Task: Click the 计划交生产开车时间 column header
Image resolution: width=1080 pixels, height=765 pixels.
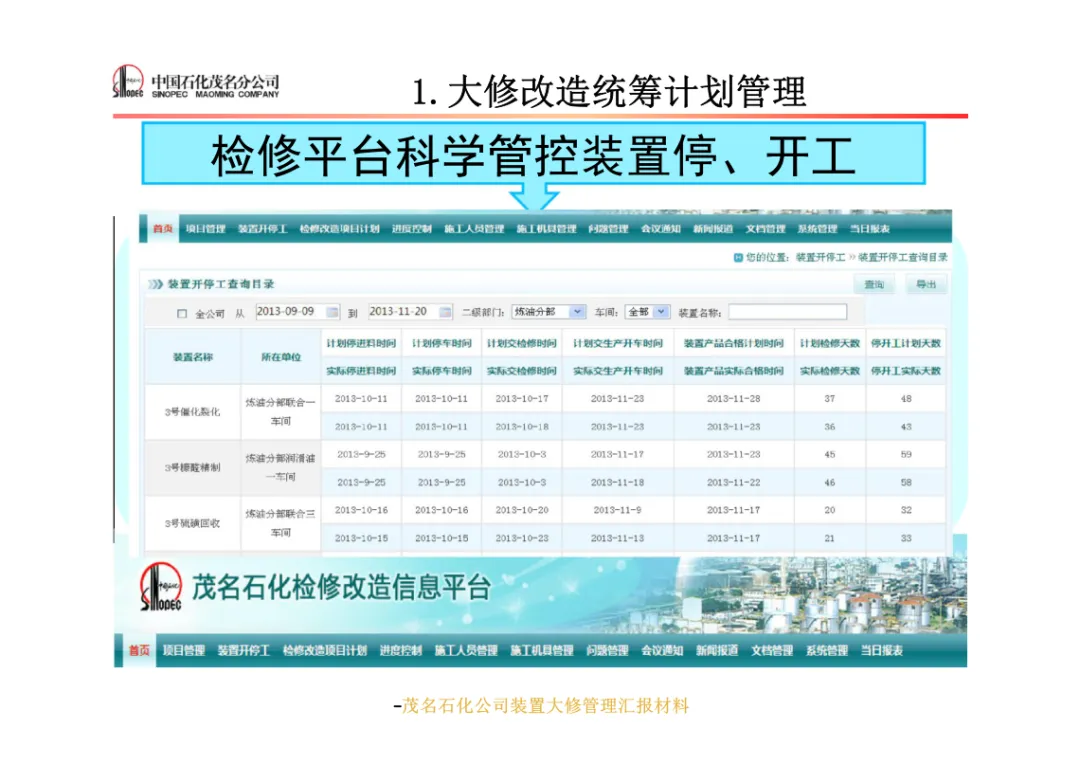Action: point(618,343)
